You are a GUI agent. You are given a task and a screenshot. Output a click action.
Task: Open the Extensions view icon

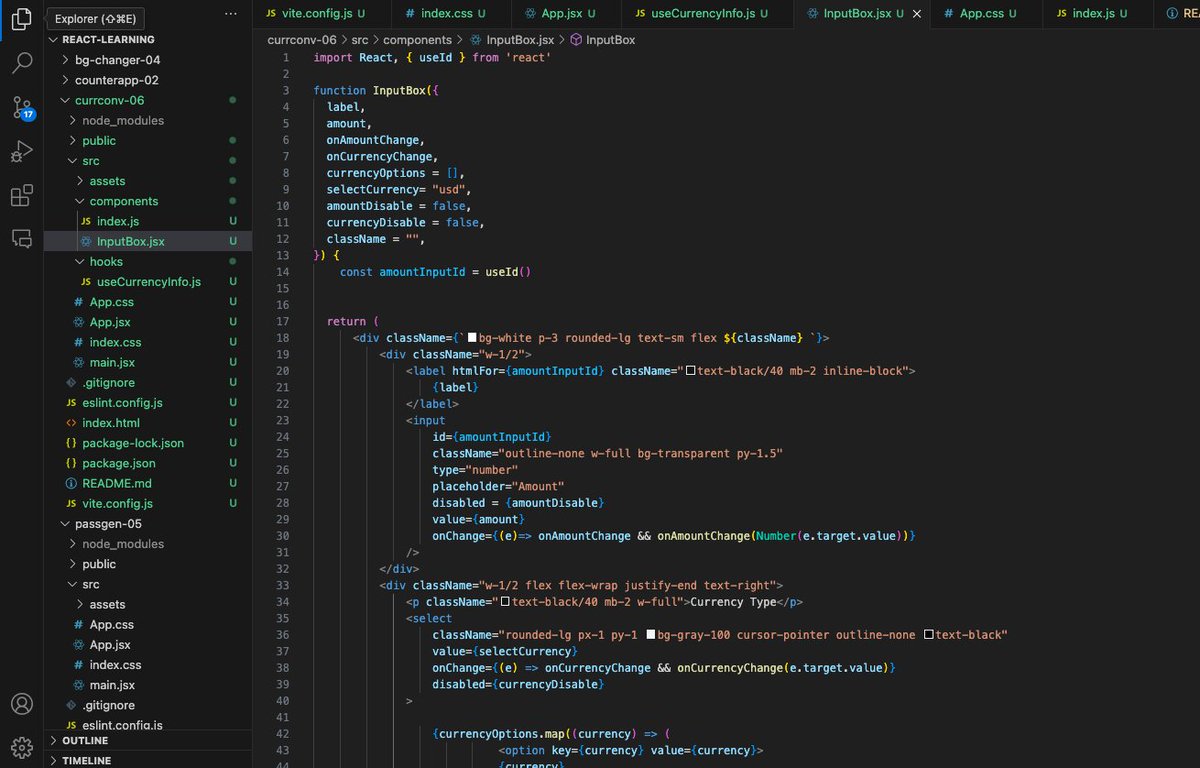click(x=21, y=195)
